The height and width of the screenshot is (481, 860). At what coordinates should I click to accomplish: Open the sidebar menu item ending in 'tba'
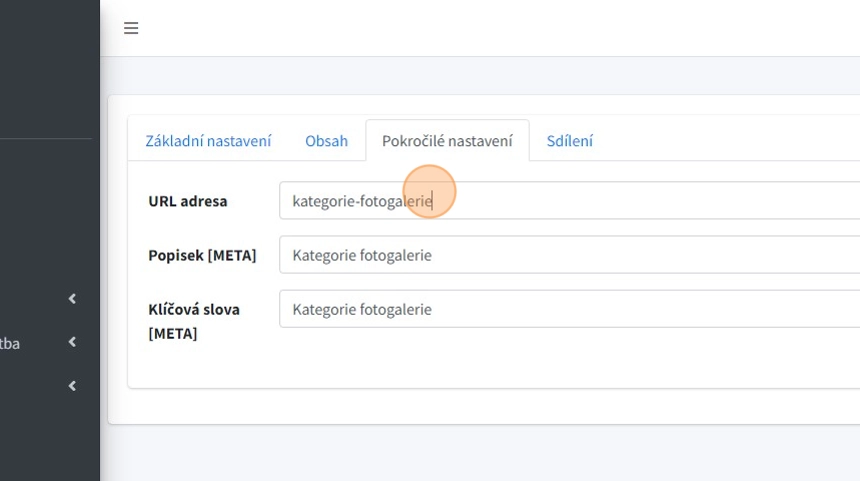pyautogui.click(x=10, y=343)
